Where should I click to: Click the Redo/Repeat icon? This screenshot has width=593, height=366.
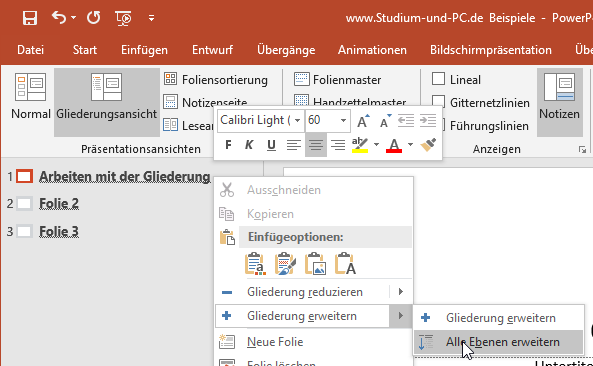point(93,17)
